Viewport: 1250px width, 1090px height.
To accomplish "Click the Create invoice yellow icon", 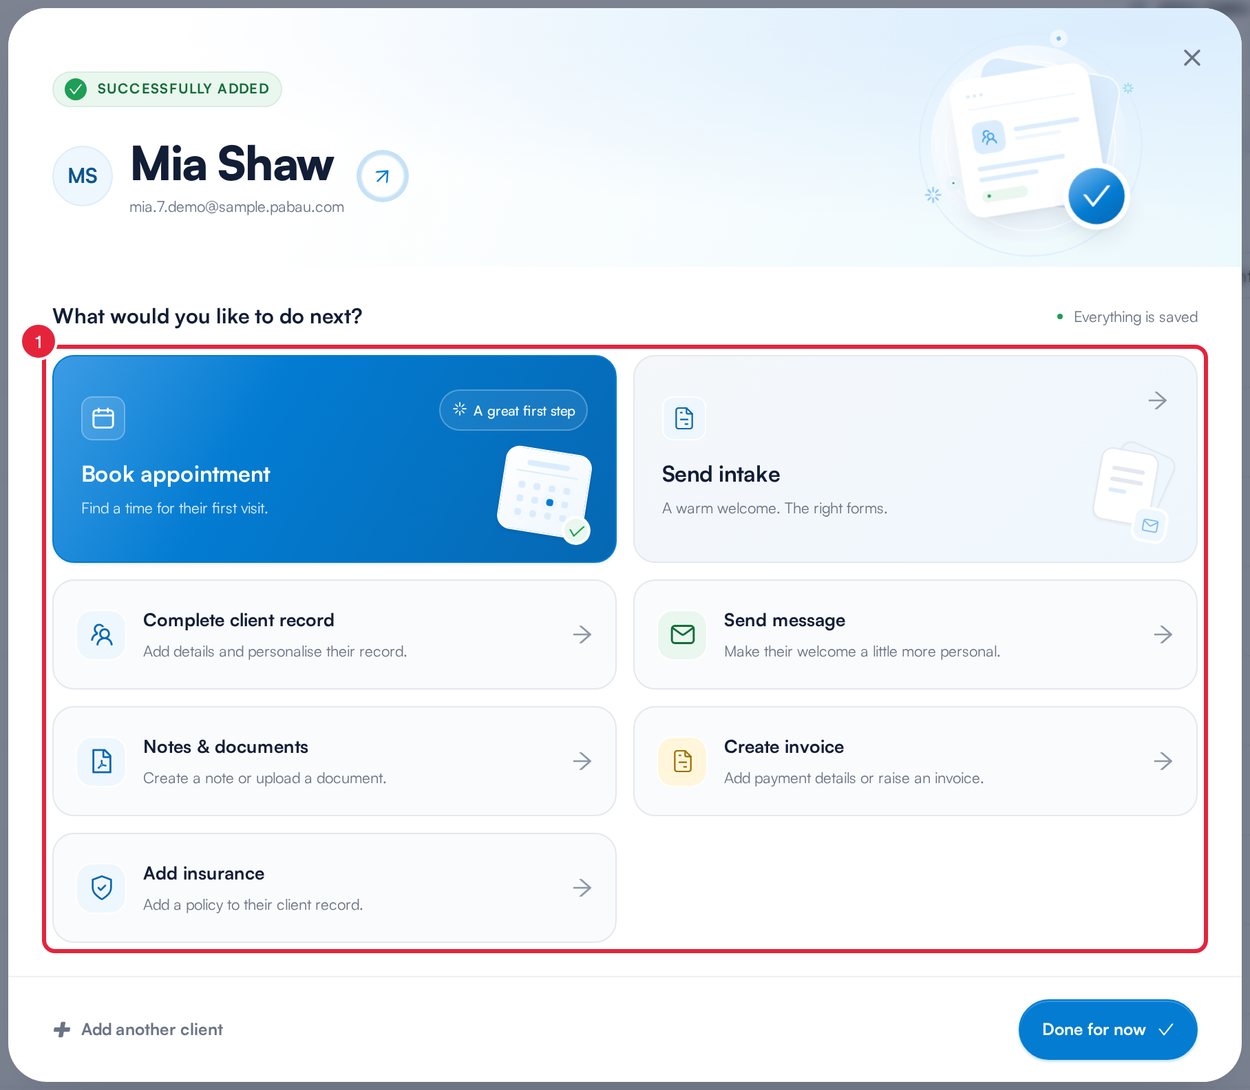I will click(683, 762).
